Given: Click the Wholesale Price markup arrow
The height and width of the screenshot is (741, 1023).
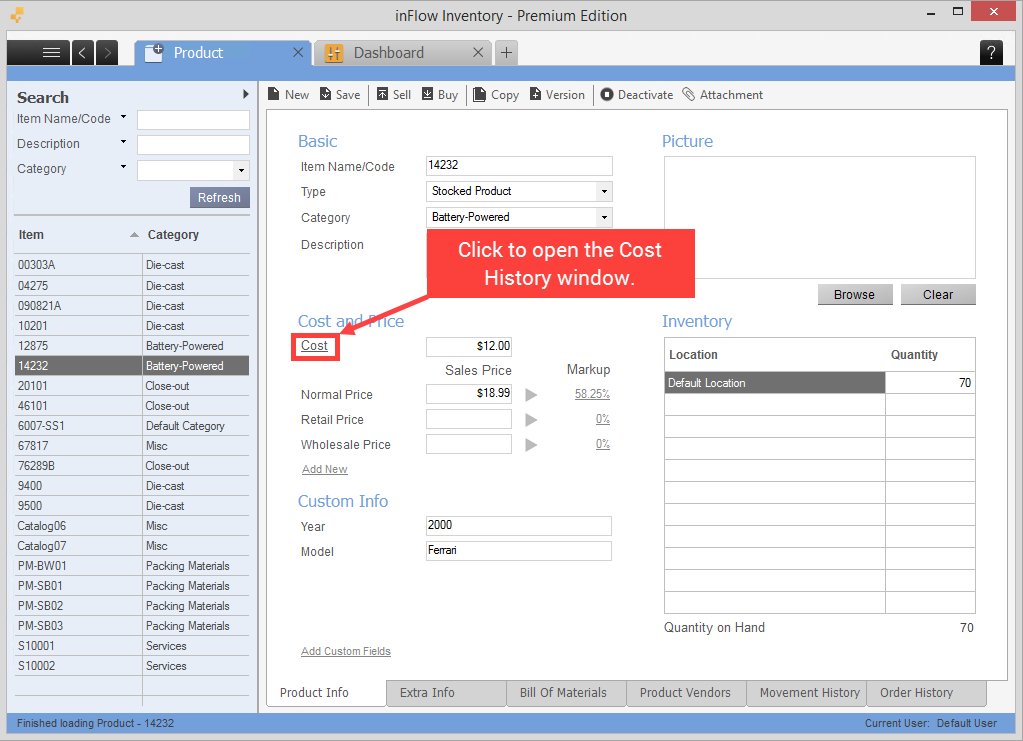Looking at the screenshot, I should coord(531,445).
